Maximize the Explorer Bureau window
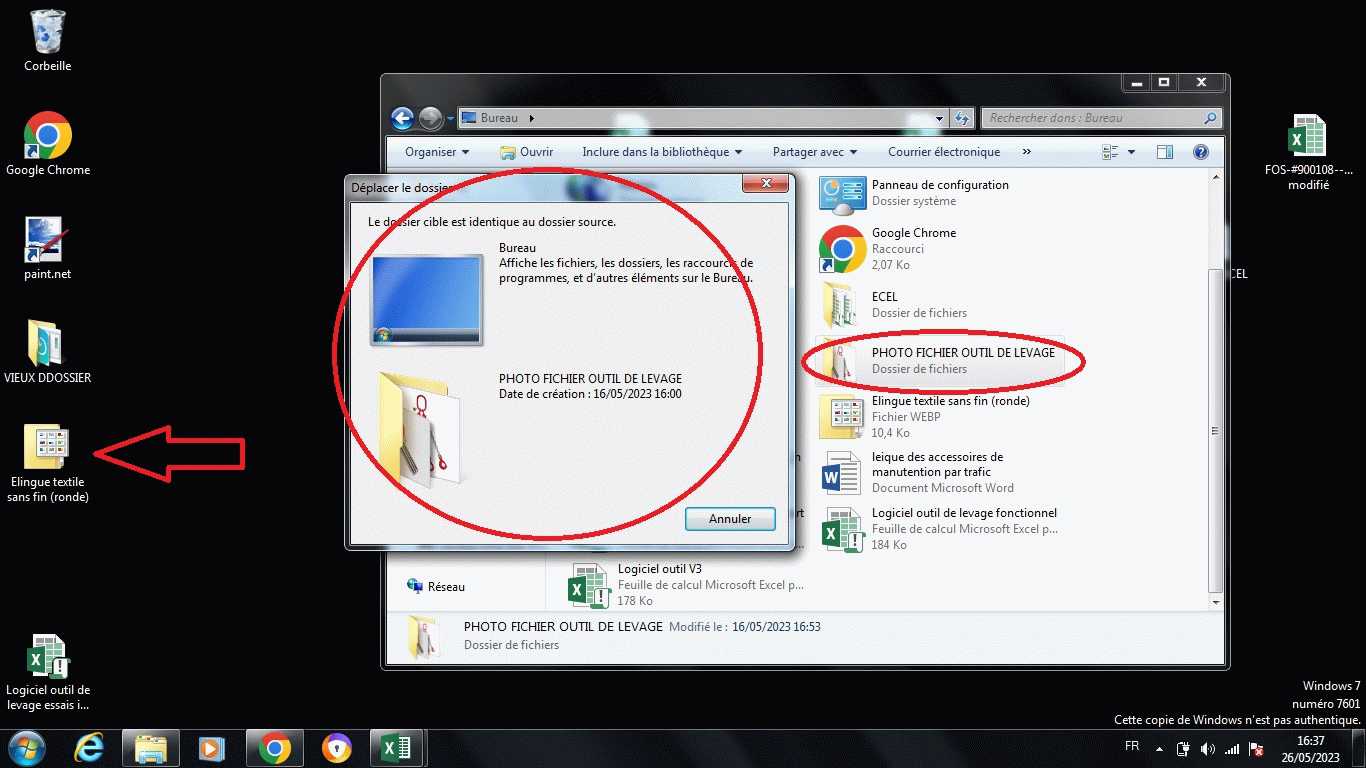This screenshot has height=768, width=1366. (x=1163, y=83)
